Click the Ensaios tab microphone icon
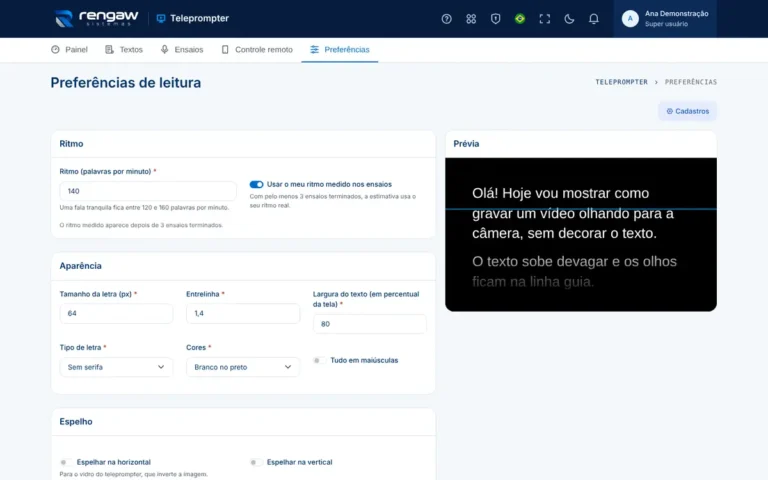 click(165, 49)
